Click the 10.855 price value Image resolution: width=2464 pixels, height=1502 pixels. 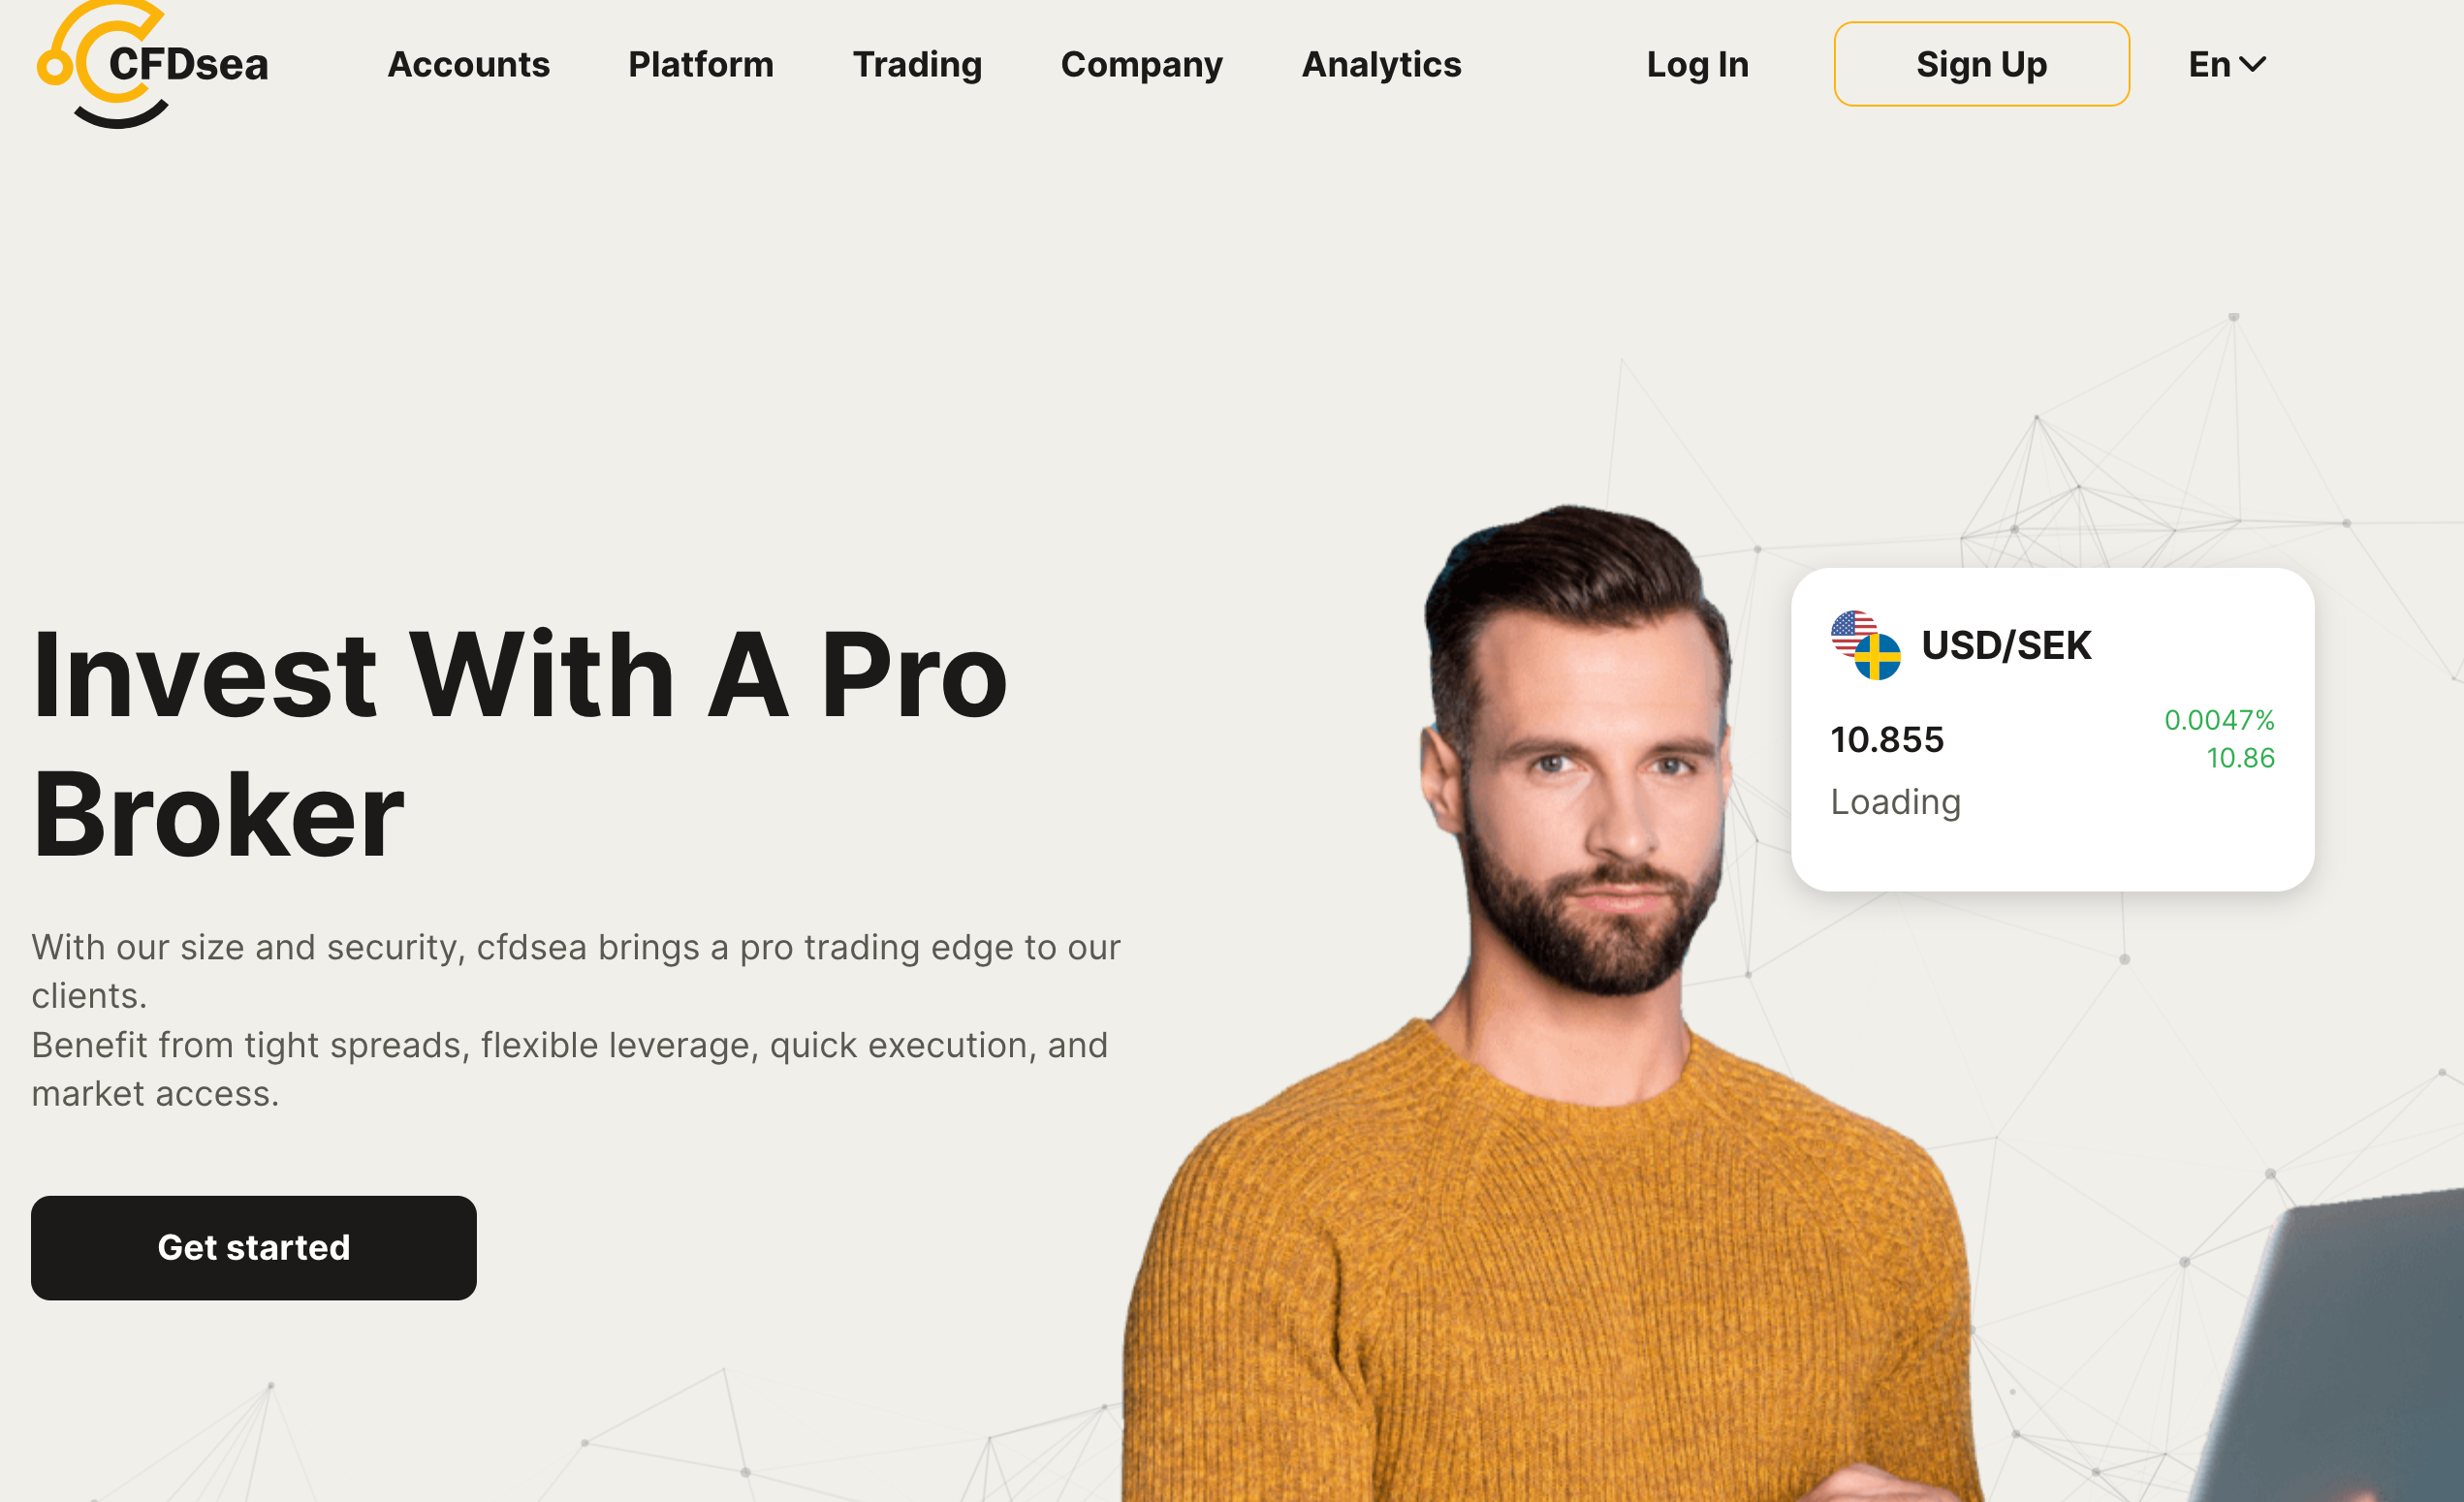point(1887,739)
